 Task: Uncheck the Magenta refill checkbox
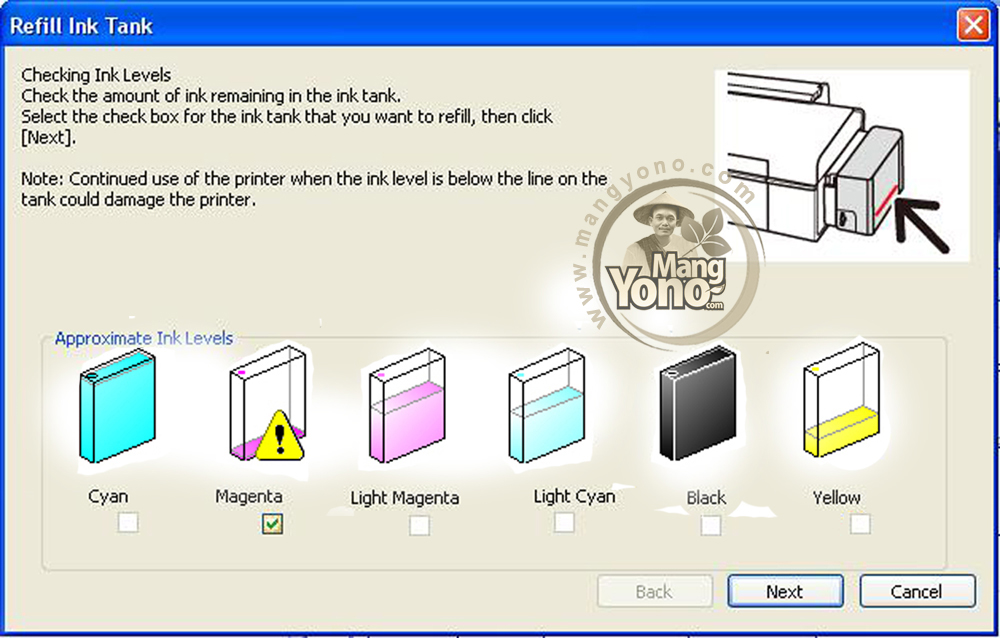click(x=272, y=524)
